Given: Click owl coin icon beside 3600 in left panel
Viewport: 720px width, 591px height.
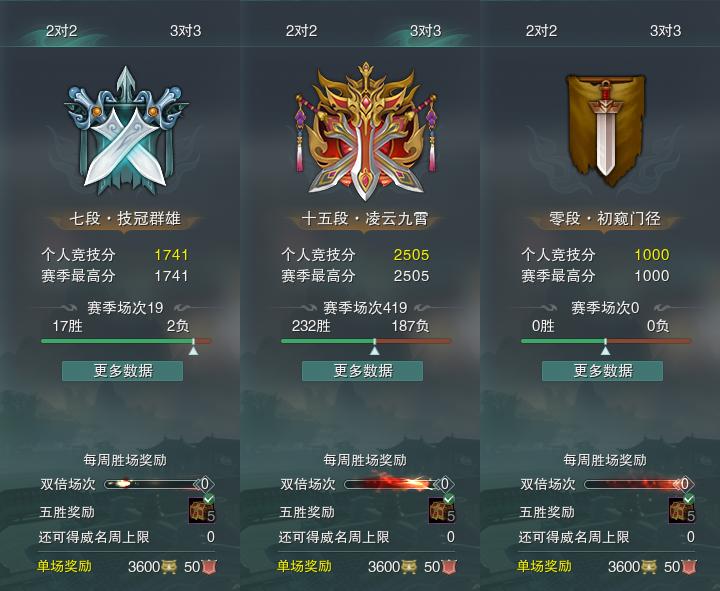Looking at the screenshot, I should (x=169, y=567).
